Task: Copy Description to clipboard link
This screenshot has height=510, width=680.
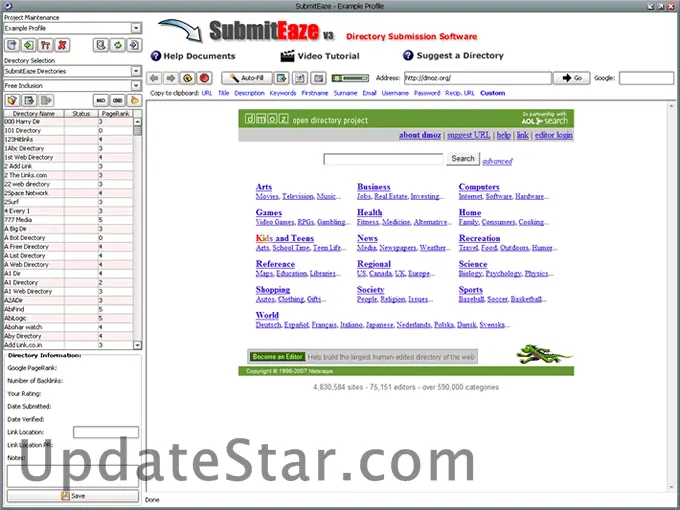Action: coord(249,93)
